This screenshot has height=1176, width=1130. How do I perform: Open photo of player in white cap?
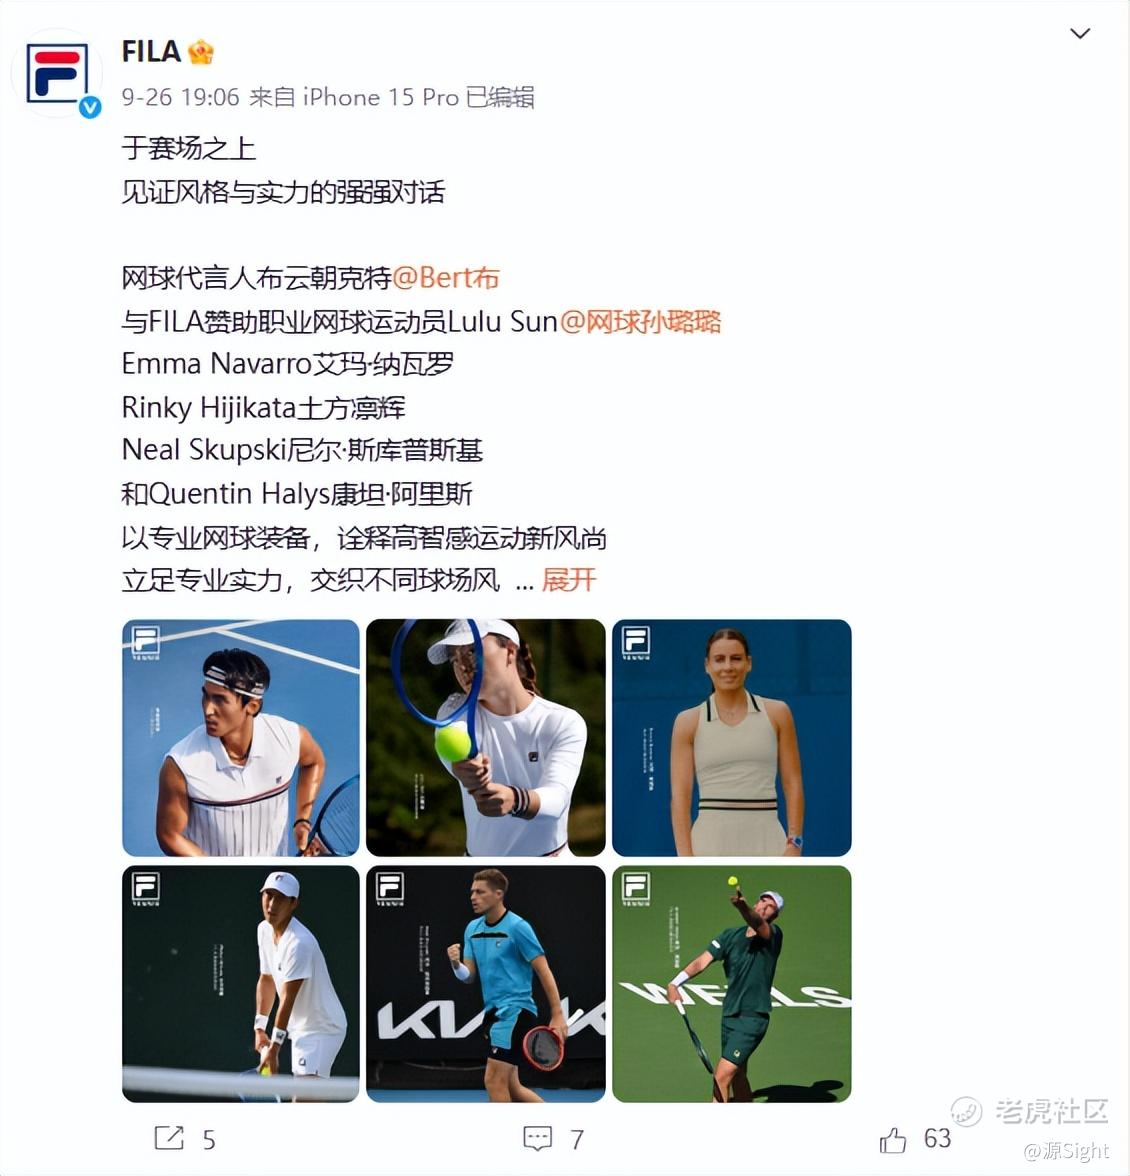point(241,984)
